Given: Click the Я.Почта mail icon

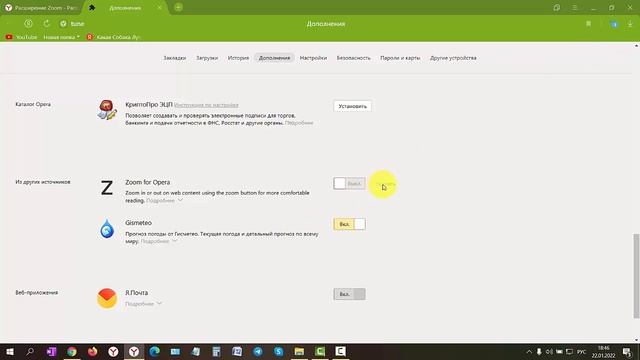Looking at the screenshot, I should pyautogui.click(x=107, y=298).
